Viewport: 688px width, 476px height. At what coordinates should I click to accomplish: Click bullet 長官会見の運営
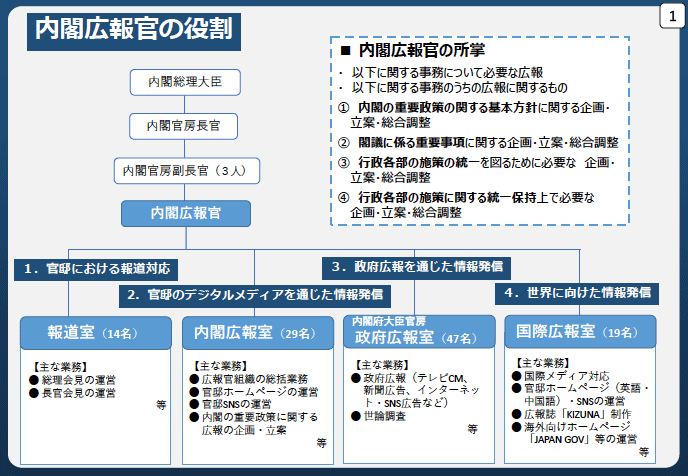72,393
